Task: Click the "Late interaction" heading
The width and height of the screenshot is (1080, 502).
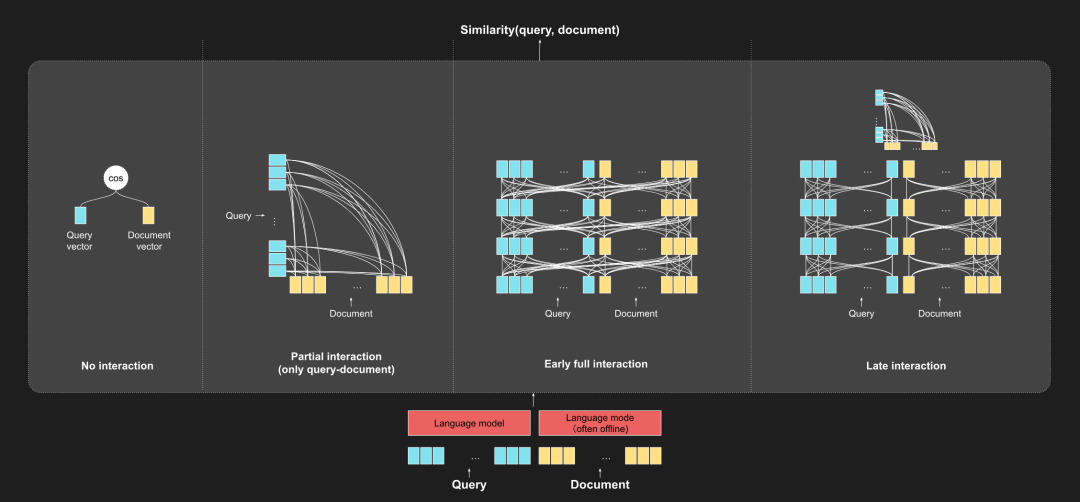Action: point(906,366)
